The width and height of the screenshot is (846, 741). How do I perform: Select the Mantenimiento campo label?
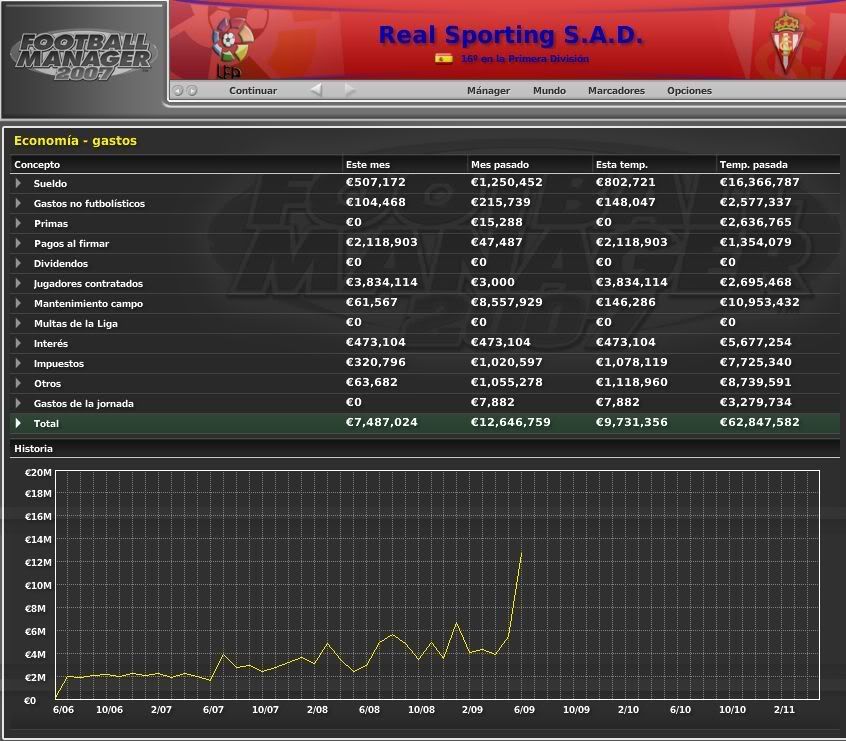click(x=88, y=303)
